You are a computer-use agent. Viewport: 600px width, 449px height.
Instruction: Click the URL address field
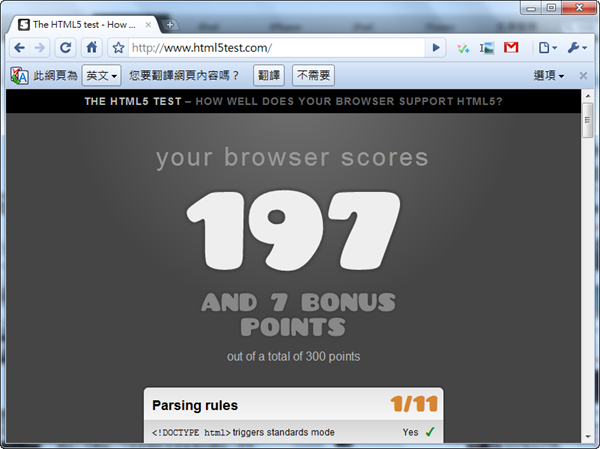[277, 48]
